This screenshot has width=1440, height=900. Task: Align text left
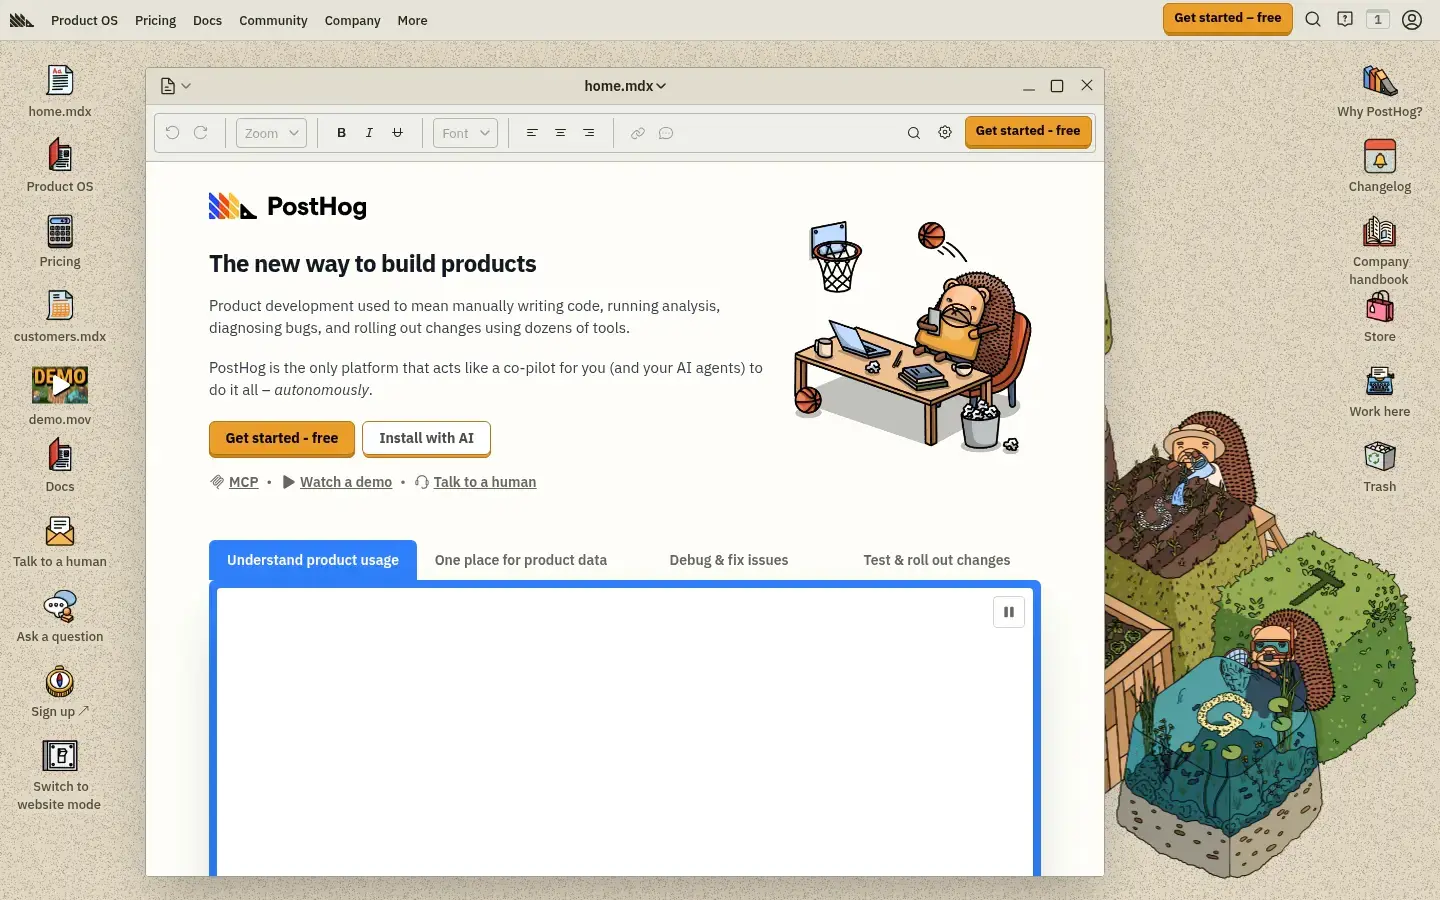point(532,133)
